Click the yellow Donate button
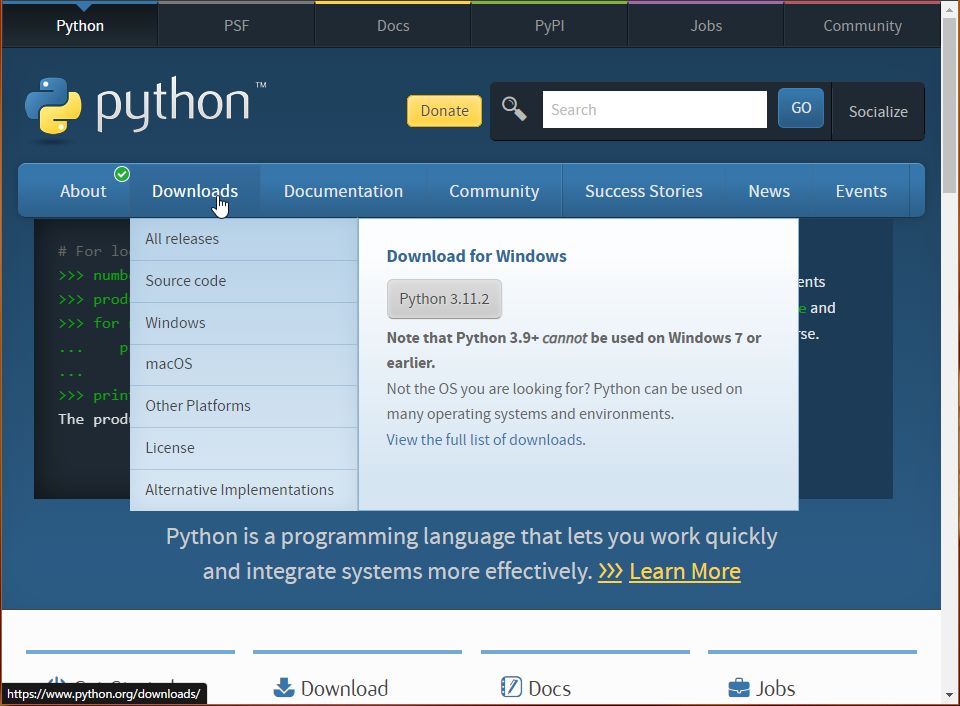 point(444,111)
